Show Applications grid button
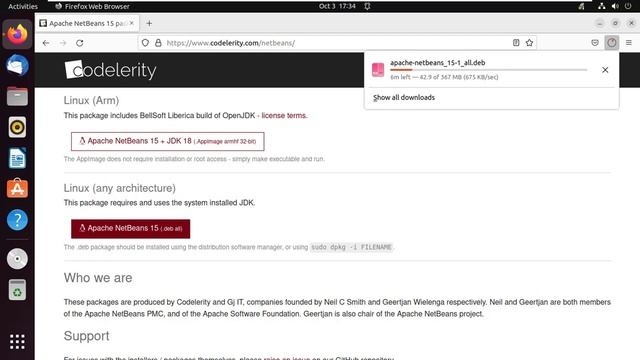The width and height of the screenshot is (640, 360). coord(17,342)
